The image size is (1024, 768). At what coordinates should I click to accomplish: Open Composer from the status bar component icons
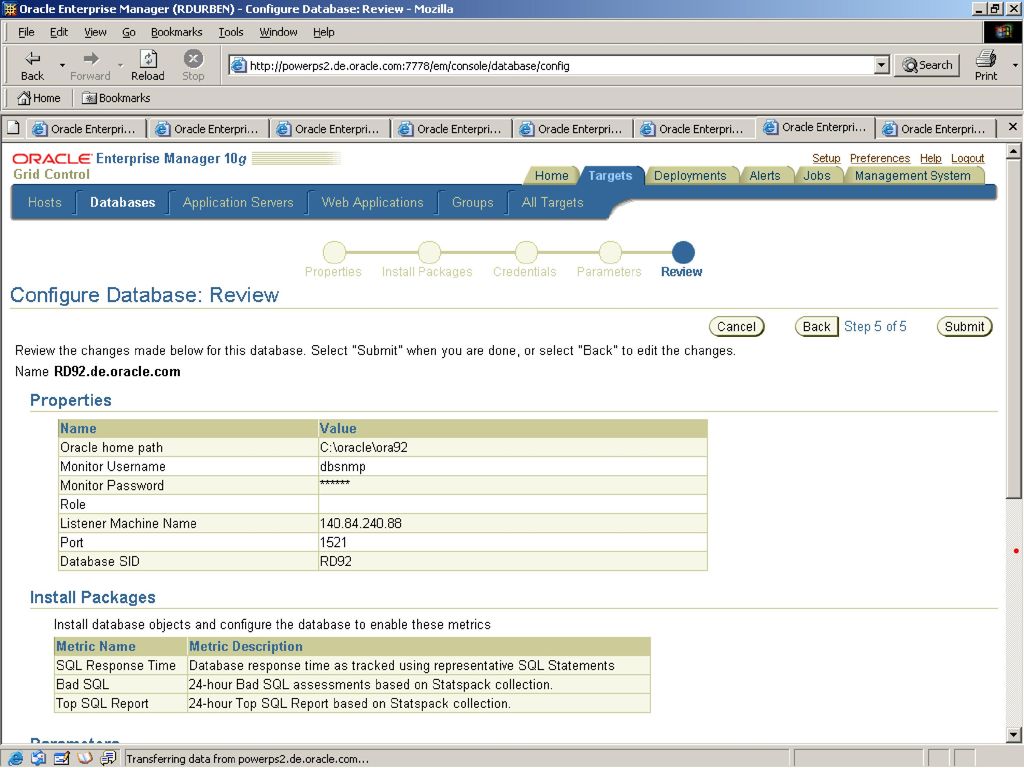point(62,758)
